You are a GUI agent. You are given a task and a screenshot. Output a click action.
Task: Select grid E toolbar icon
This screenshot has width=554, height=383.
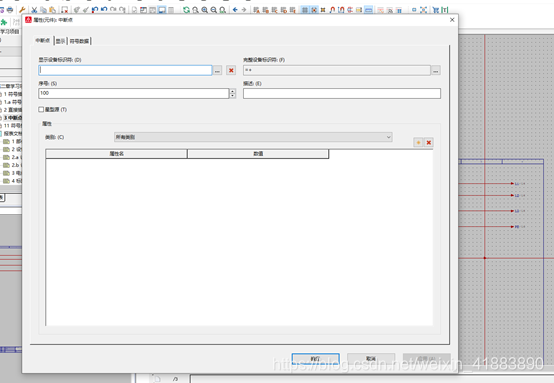[293, 10]
